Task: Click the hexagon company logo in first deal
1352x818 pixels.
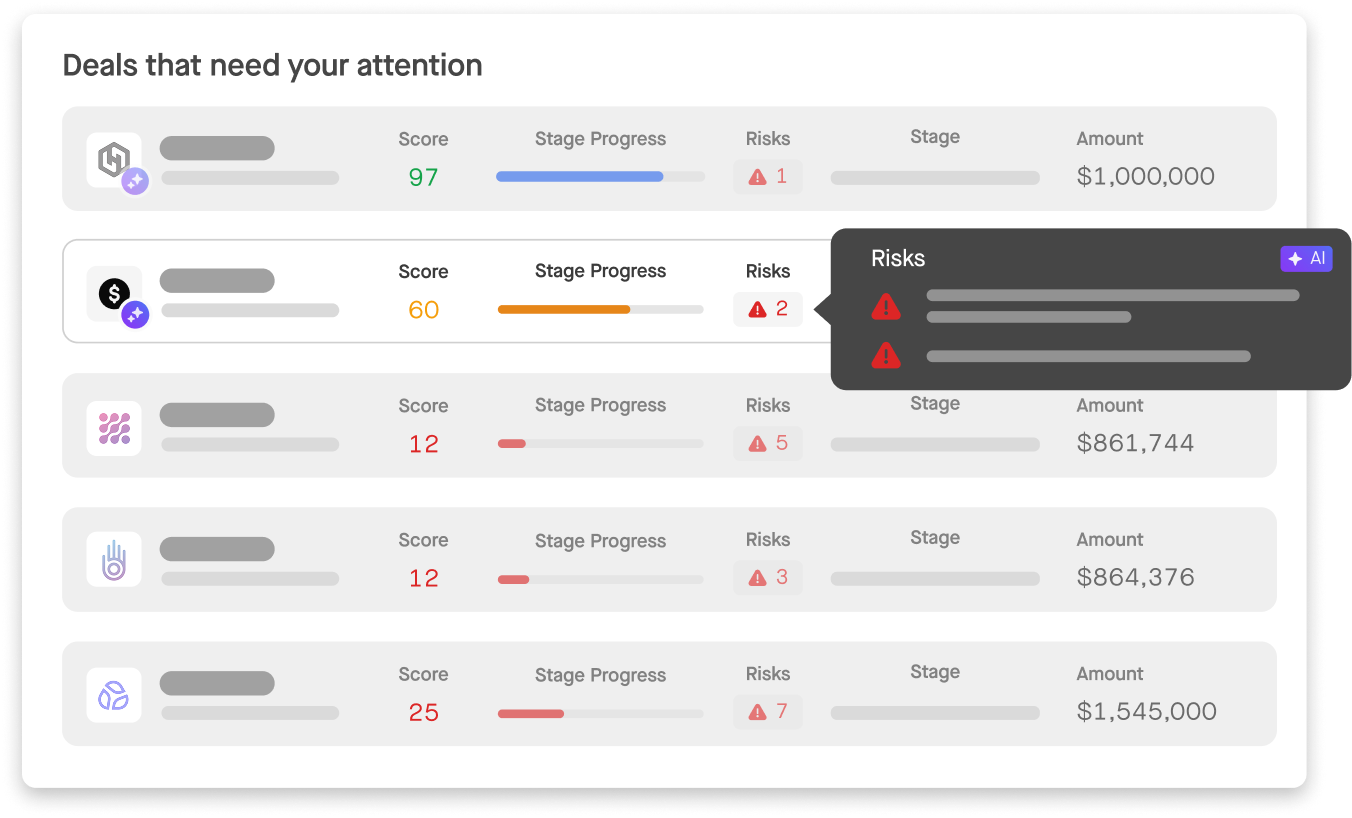Action: coord(111,158)
